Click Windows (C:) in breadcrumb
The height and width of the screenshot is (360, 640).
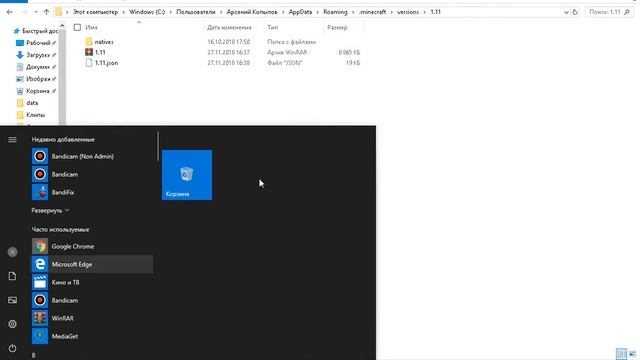(x=147, y=12)
